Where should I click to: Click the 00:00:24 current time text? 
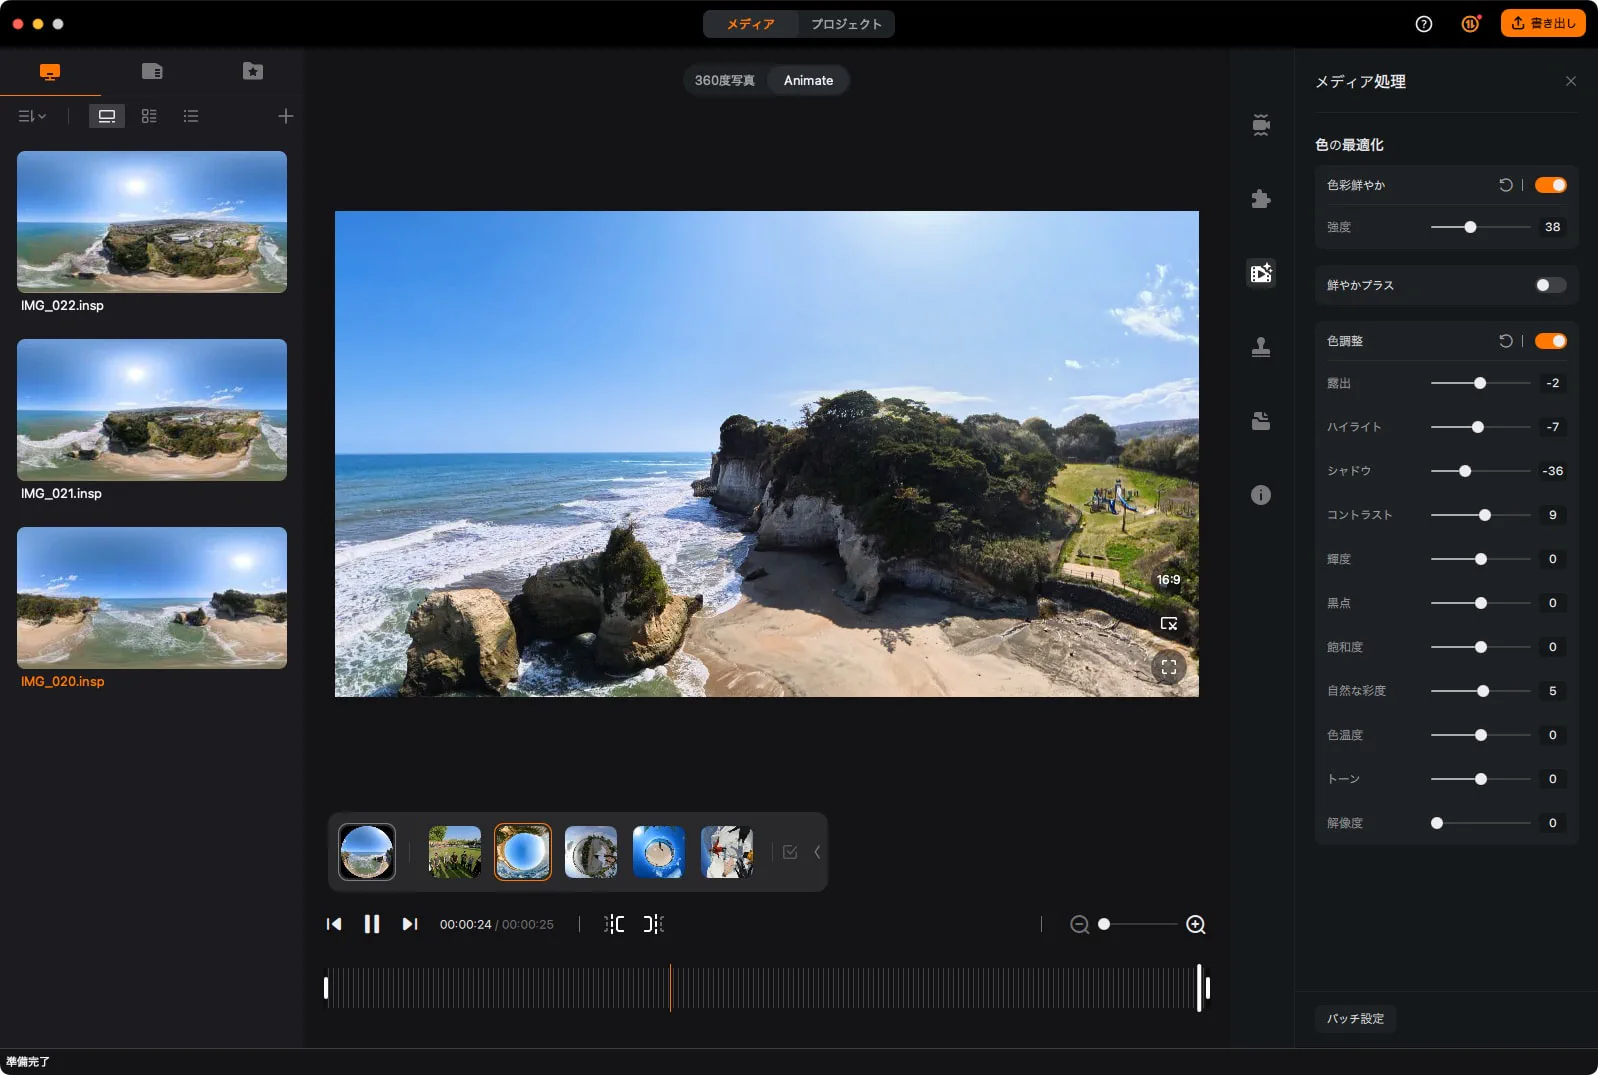465,925
